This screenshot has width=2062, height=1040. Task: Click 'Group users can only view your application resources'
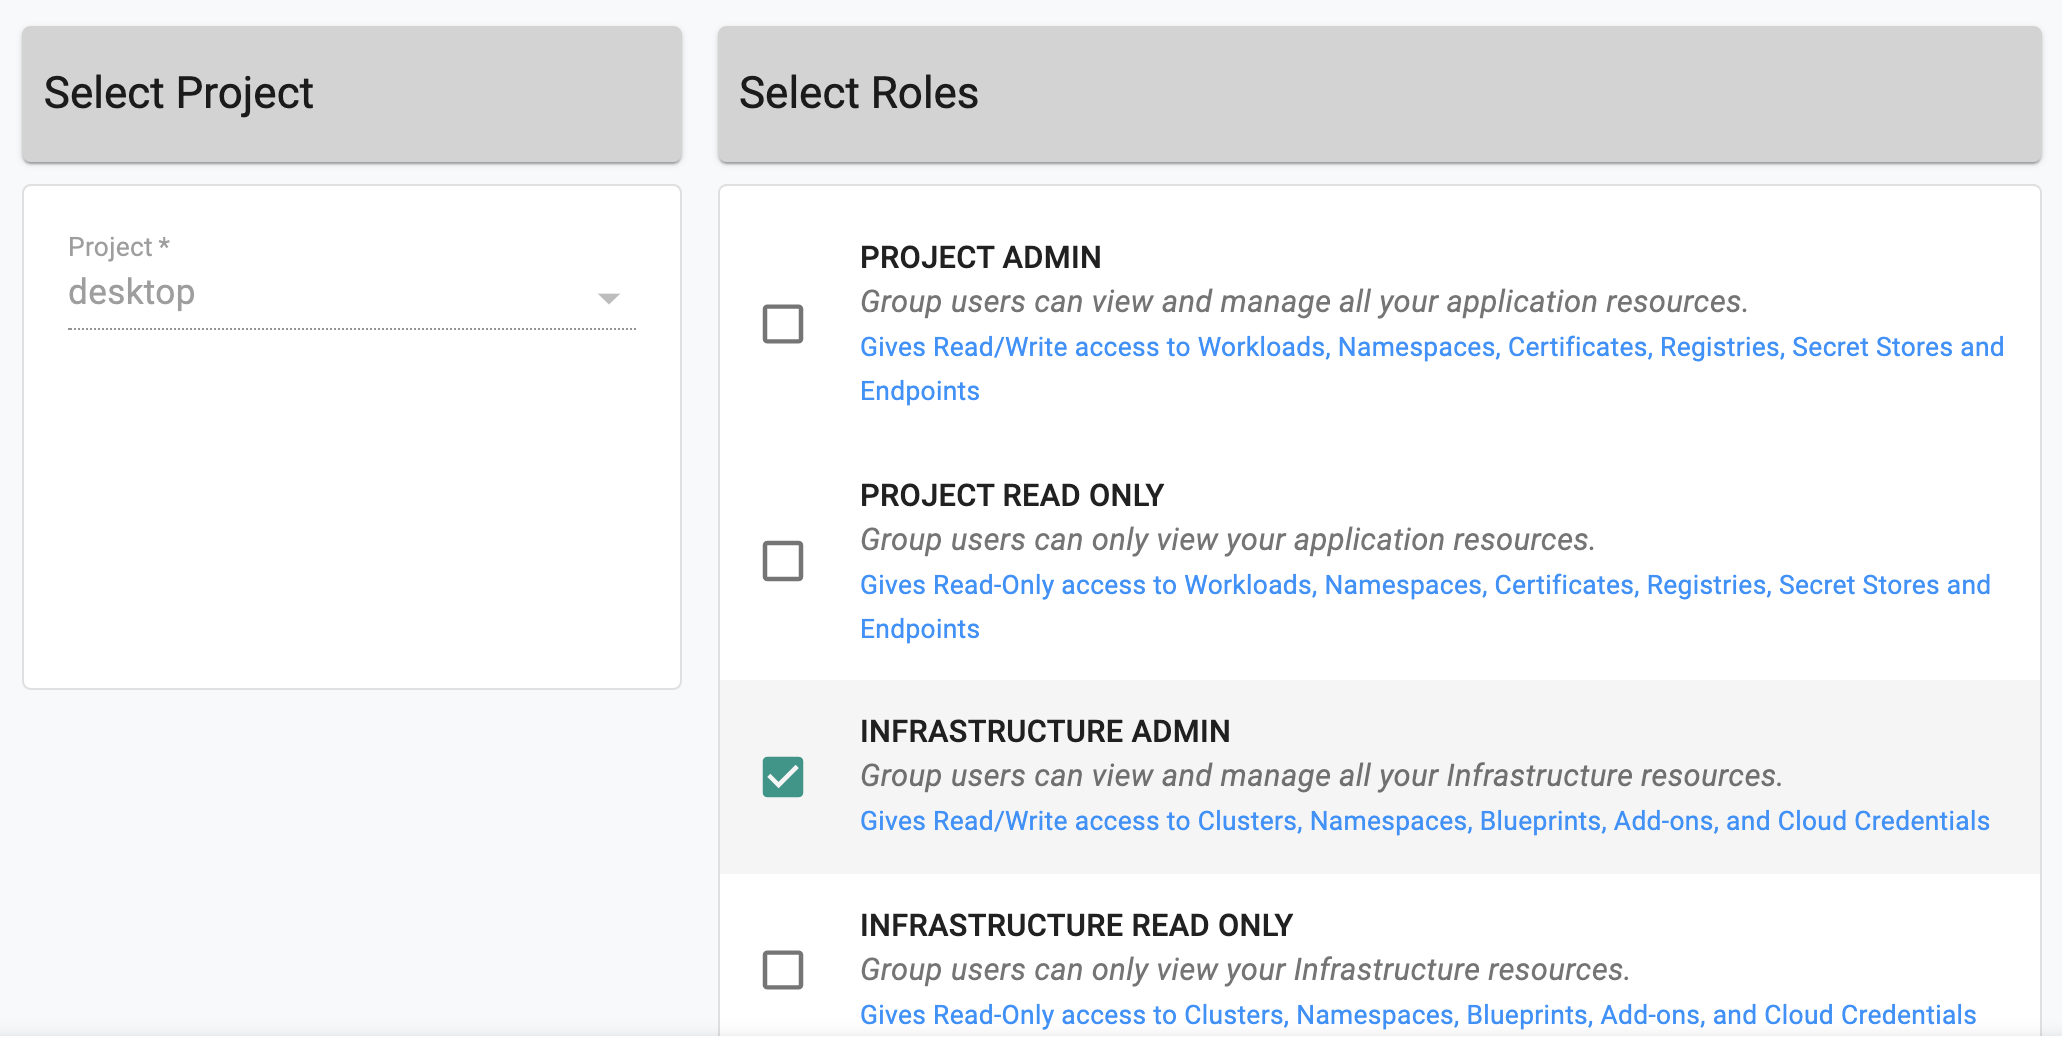(x=1228, y=540)
